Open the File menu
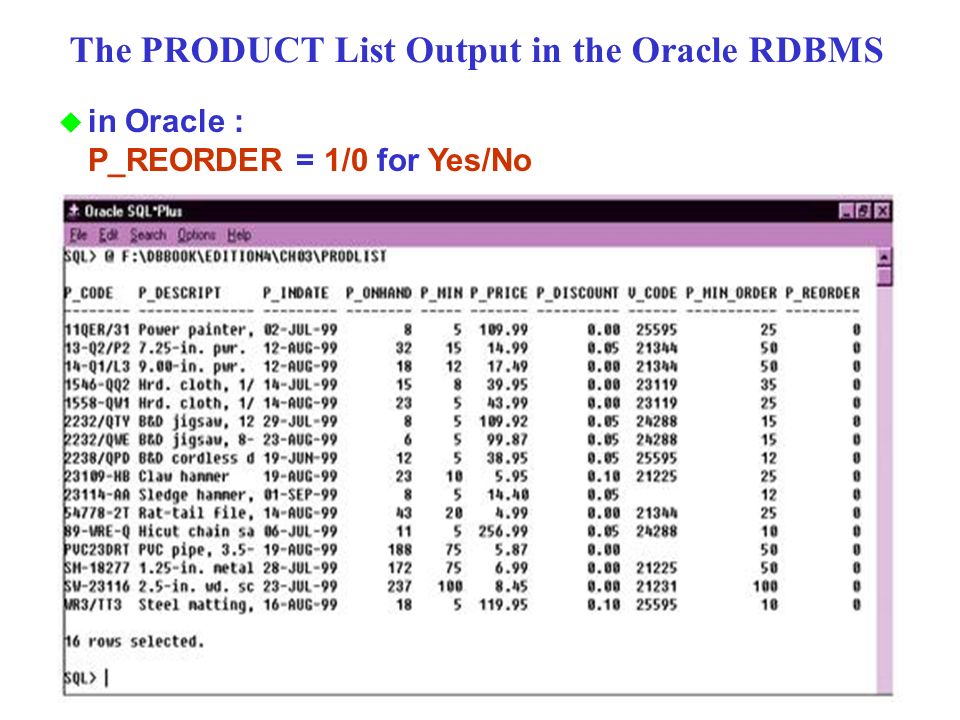Viewport: 960px width, 720px height. 78,235
